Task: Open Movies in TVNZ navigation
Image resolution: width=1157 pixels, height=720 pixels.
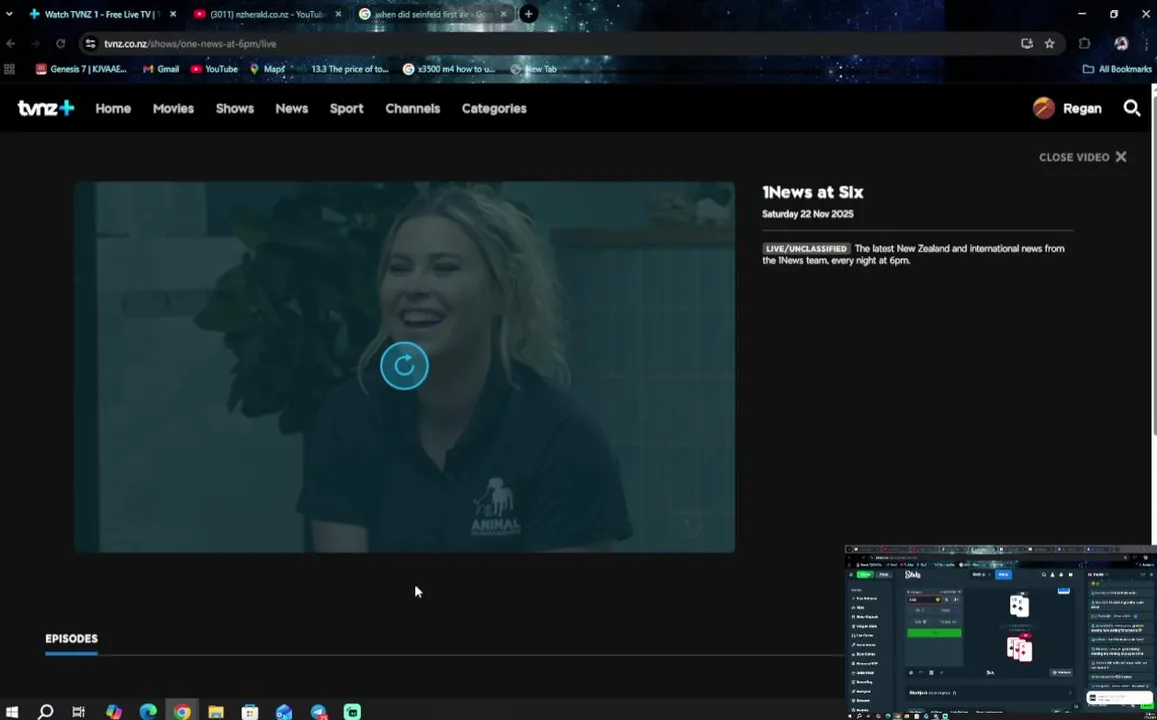Action: click(x=173, y=108)
